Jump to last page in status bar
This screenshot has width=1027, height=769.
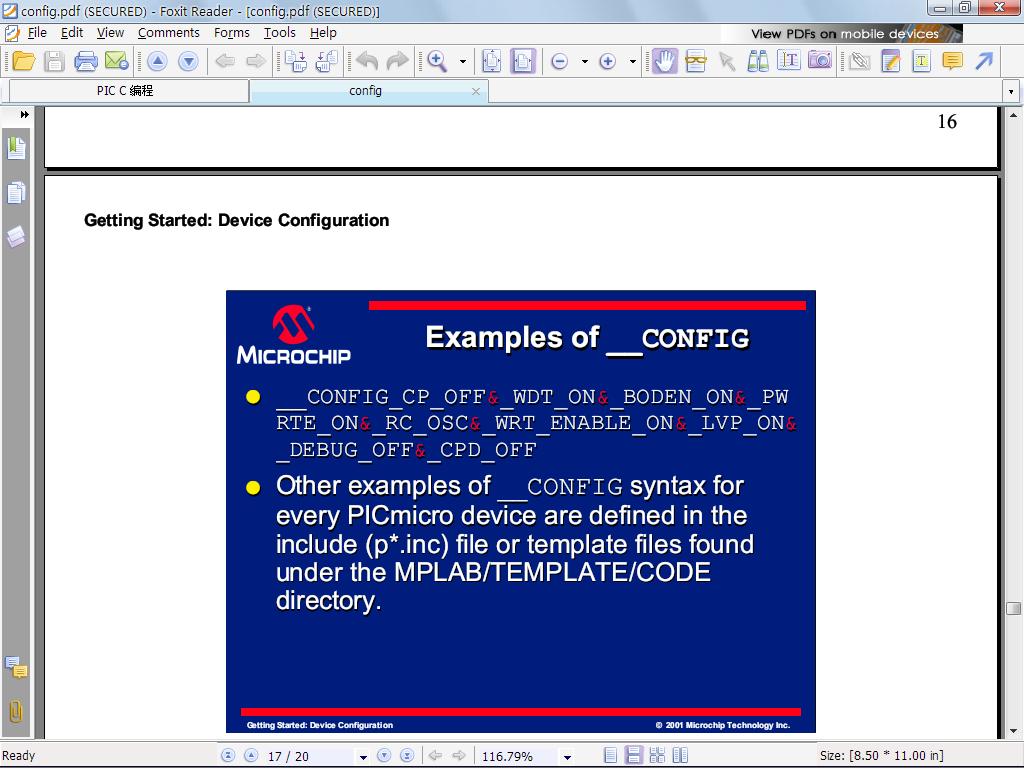[407, 755]
